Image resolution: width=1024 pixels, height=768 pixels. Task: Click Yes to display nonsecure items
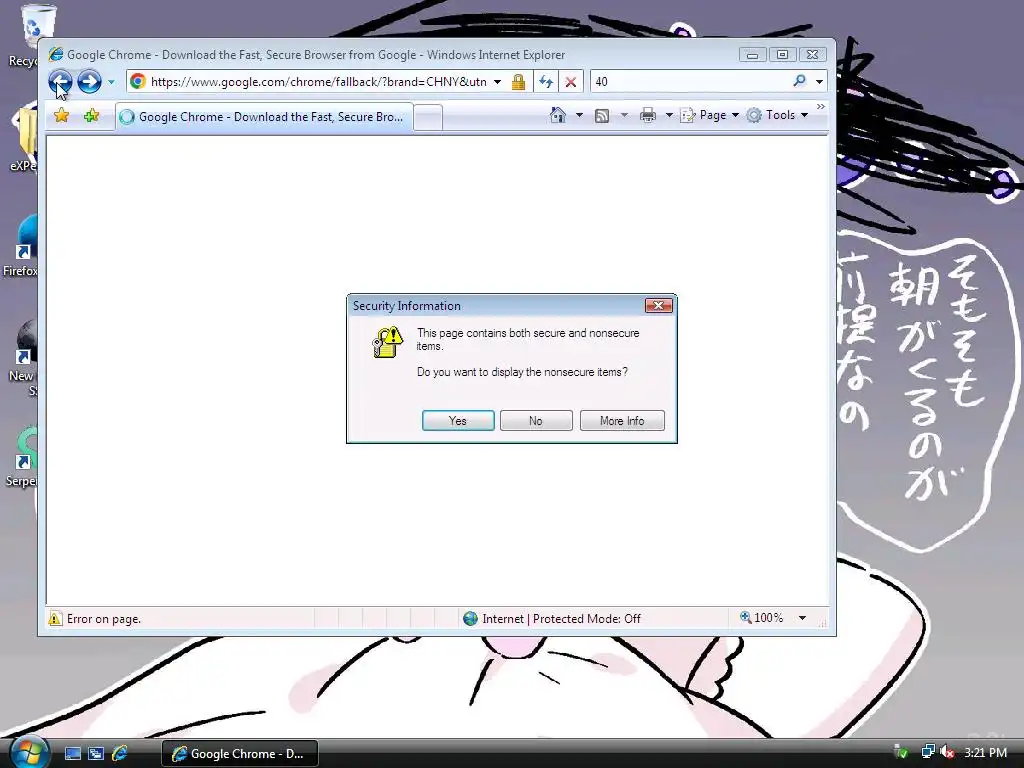(x=458, y=421)
